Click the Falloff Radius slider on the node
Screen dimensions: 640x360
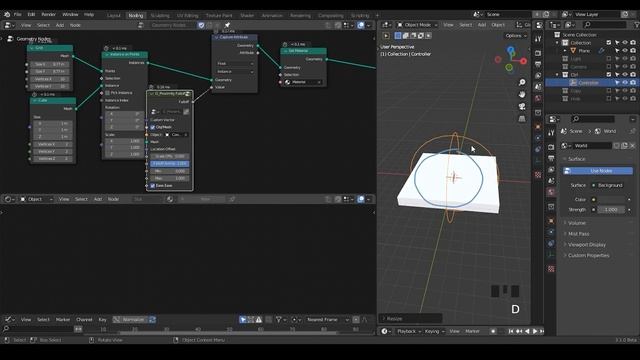[x=170, y=164]
